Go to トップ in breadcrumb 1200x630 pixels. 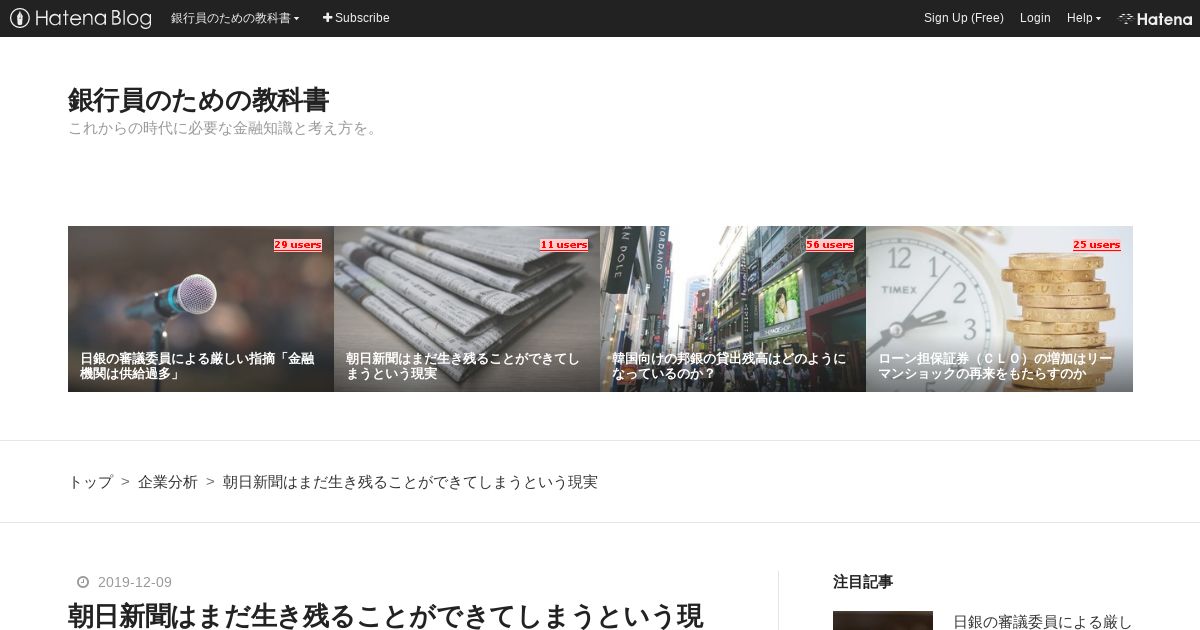pos(90,482)
